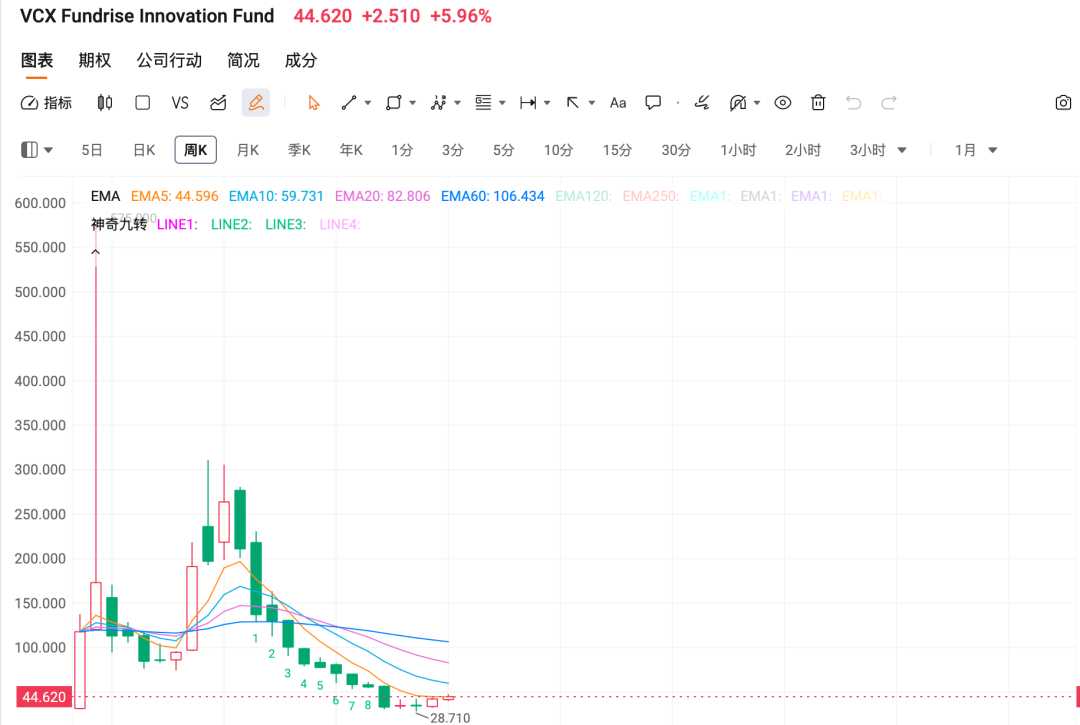Choose the Aa text annotation tool
This screenshot has height=725, width=1080.
coord(618,103)
